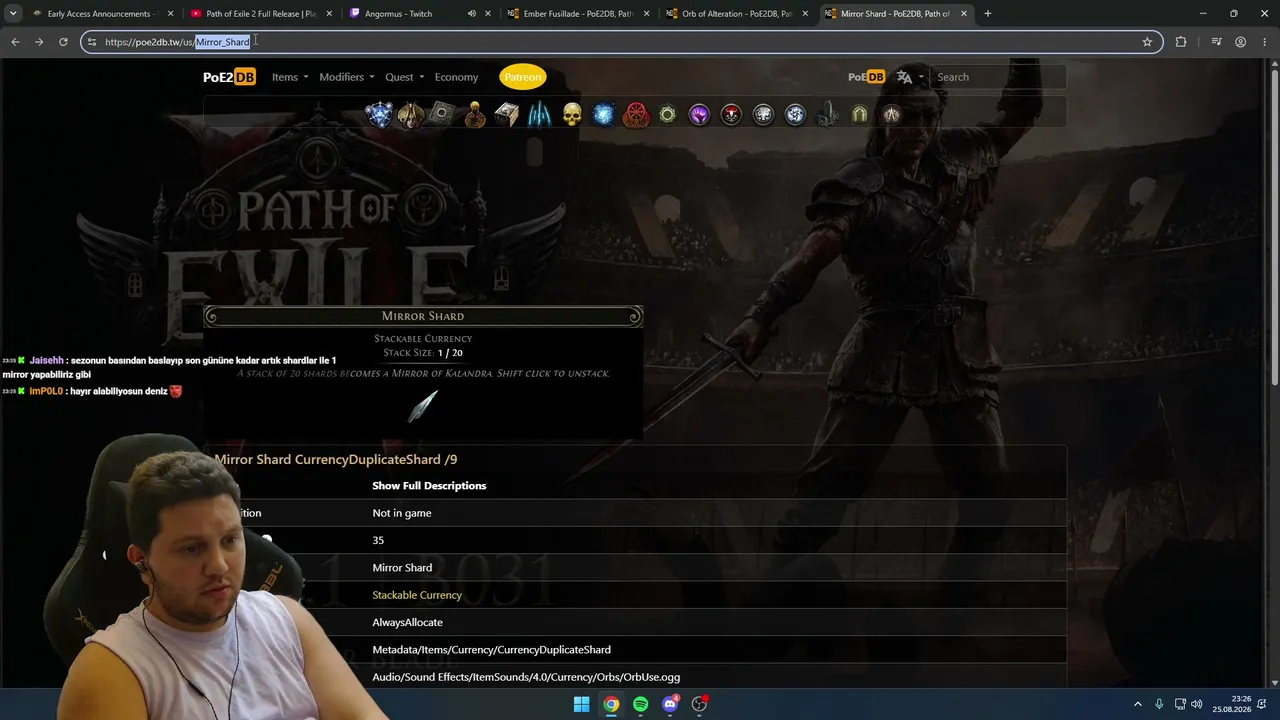Open OBS Studio from the taskbar

700,704
